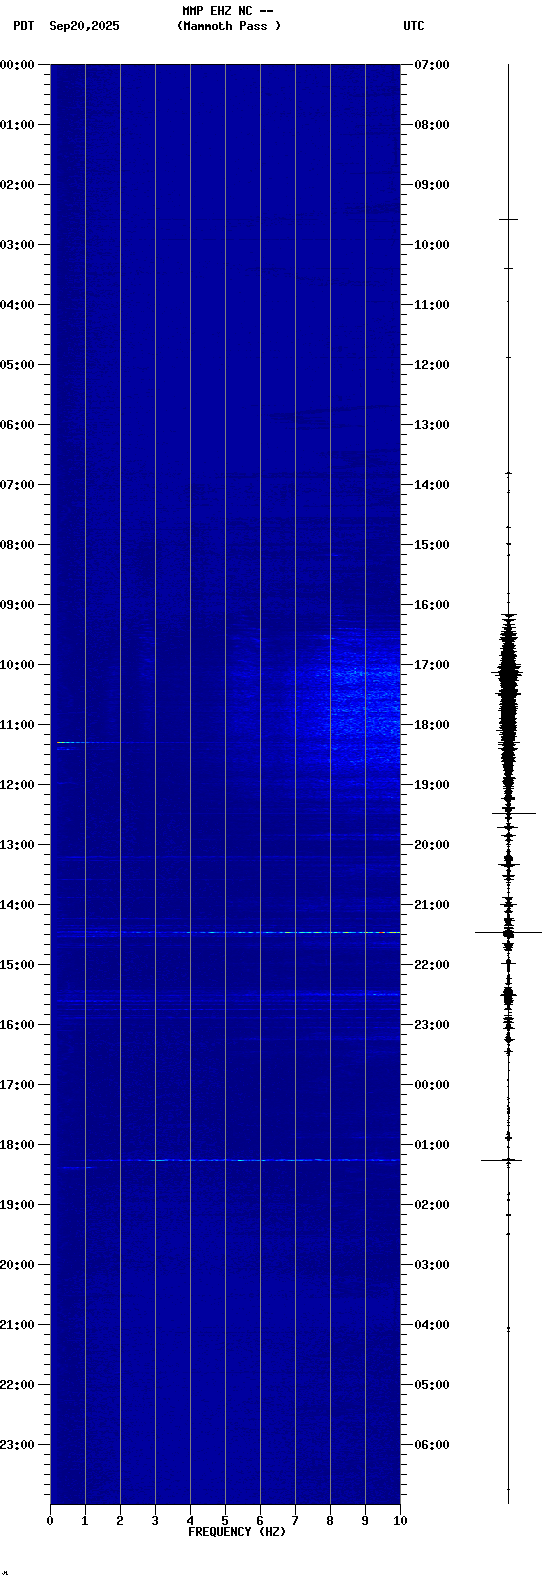This screenshot has height=1584, width=552.
Task: Click UTC time label 00:00
Action: pyautogui.click(x=432, y=1085)
